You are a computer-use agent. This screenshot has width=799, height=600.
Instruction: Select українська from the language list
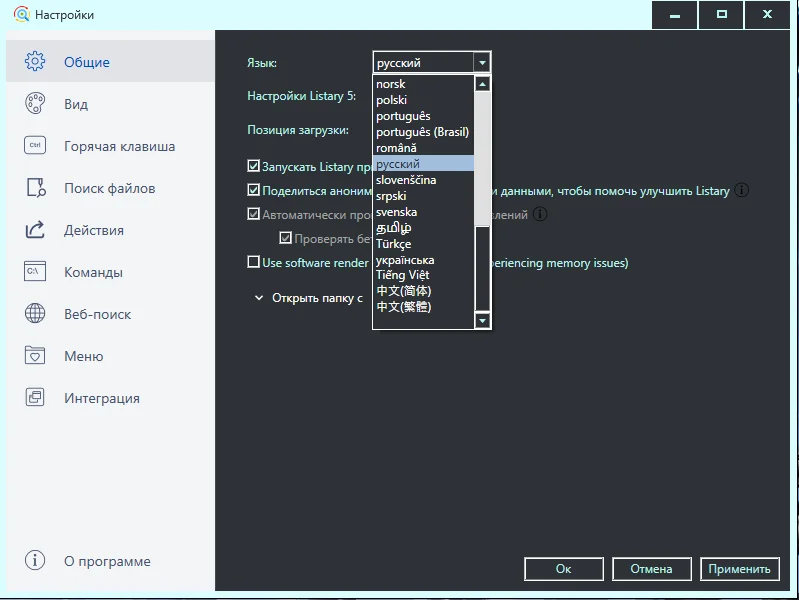tap(405, 260)
